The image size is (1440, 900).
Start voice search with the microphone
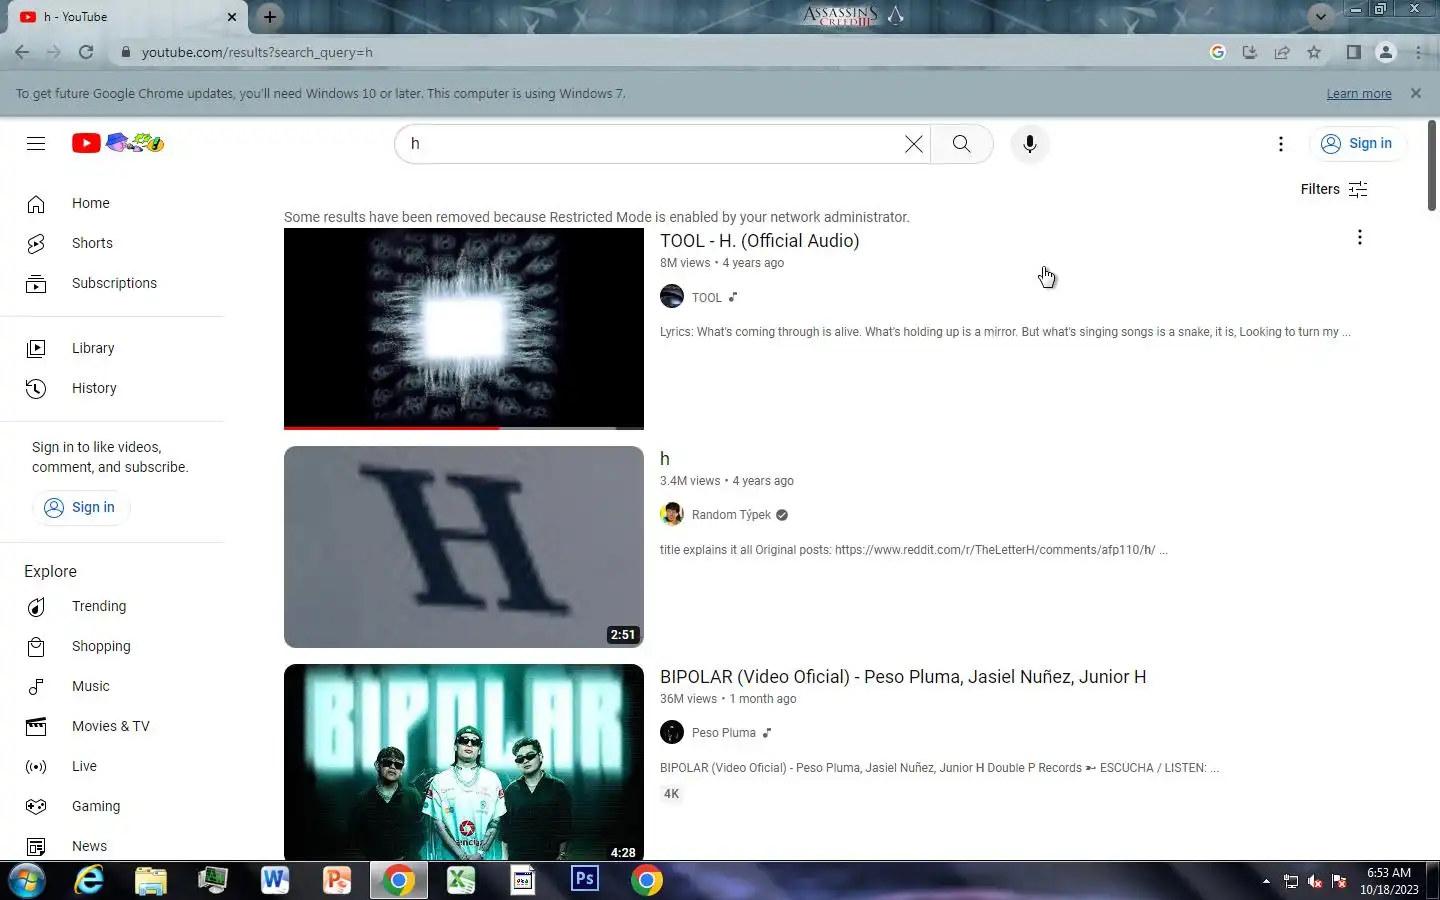pos(1029,144)
